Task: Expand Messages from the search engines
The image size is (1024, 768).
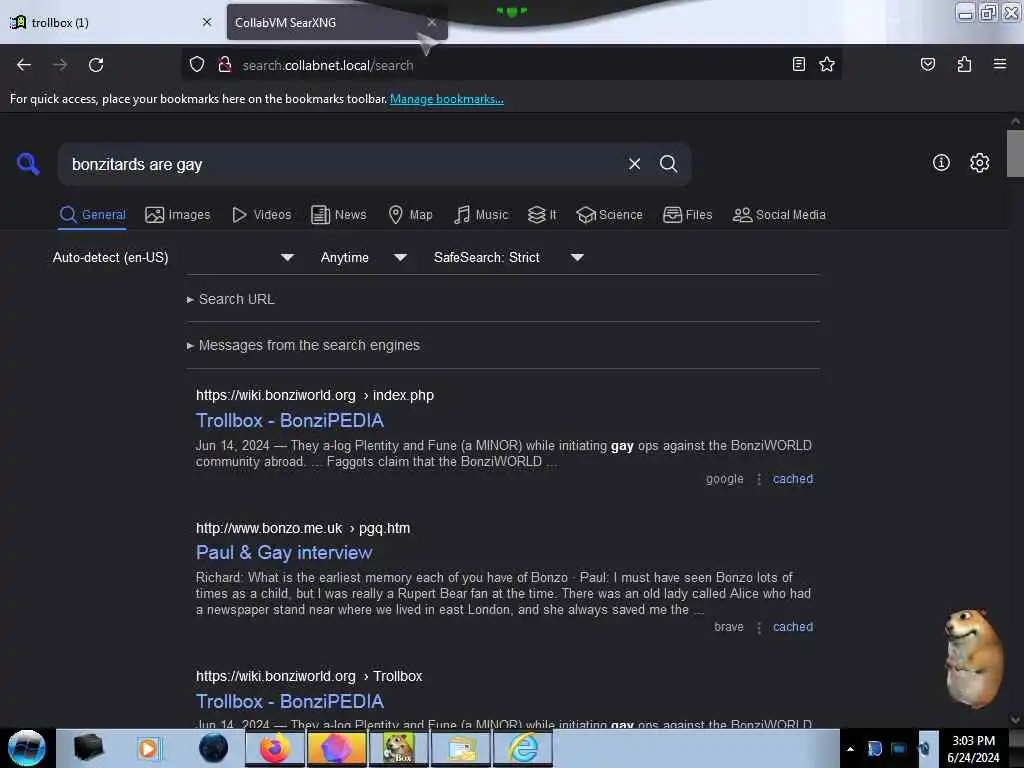Action: [303, 345]
